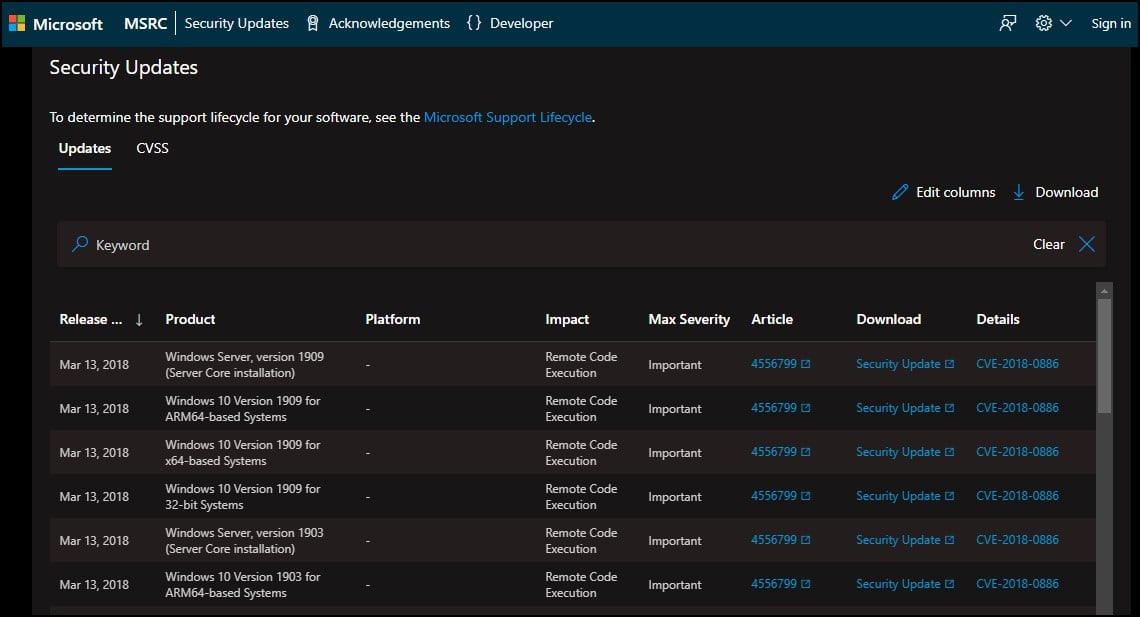
Task: Open CVE-2018-0886 for Windows Server version 1903
Action: pyautogui.click(x=1018, y=540)
